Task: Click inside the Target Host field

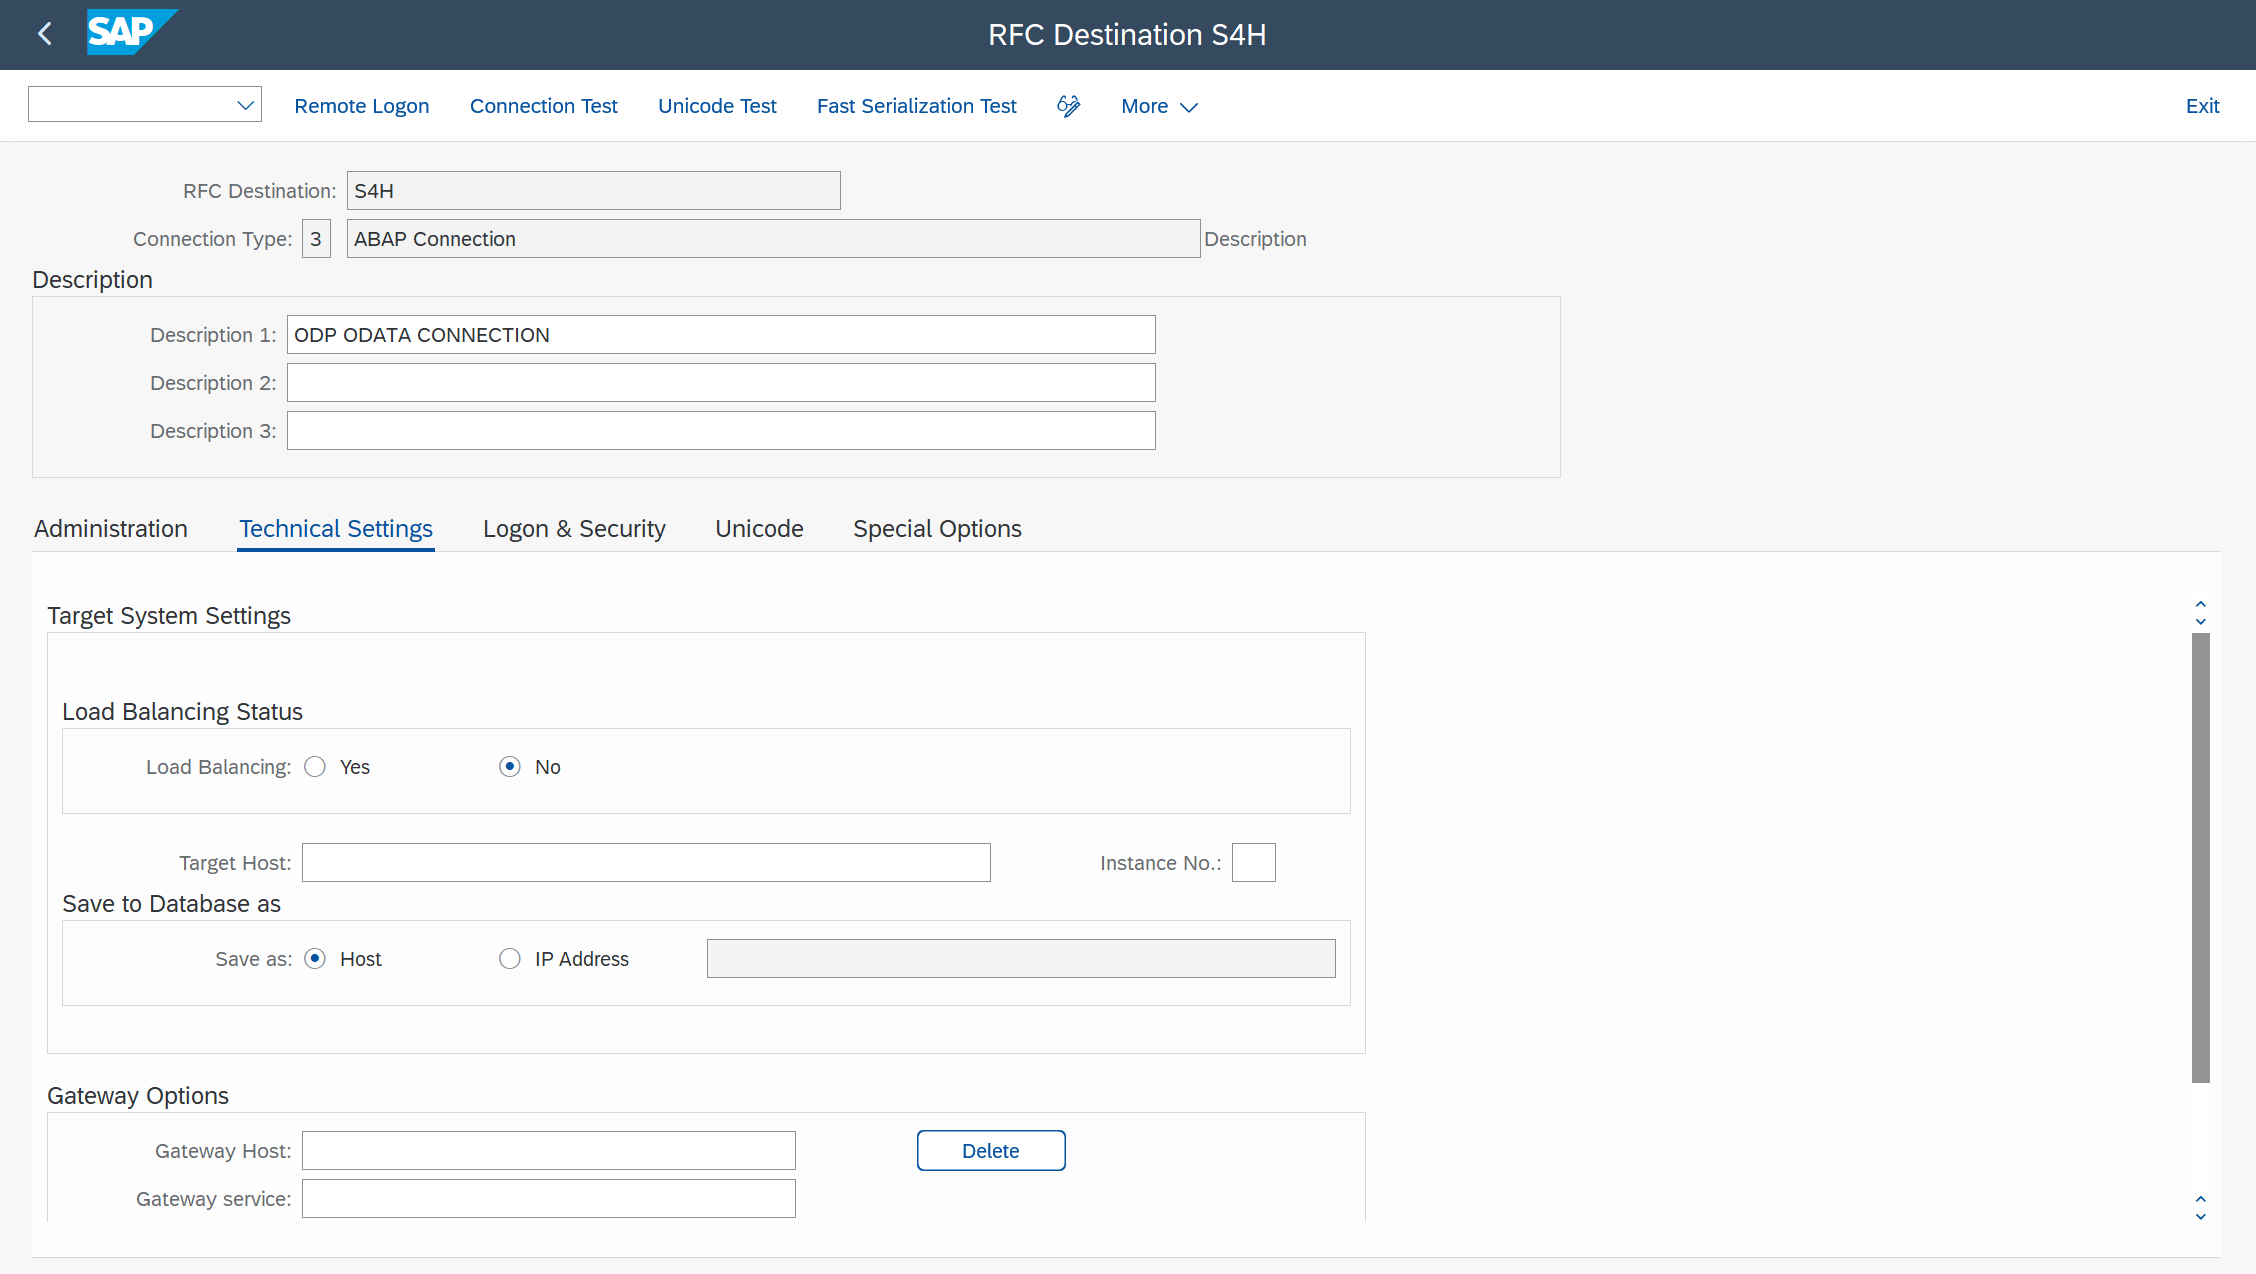Action: [645, 862]
